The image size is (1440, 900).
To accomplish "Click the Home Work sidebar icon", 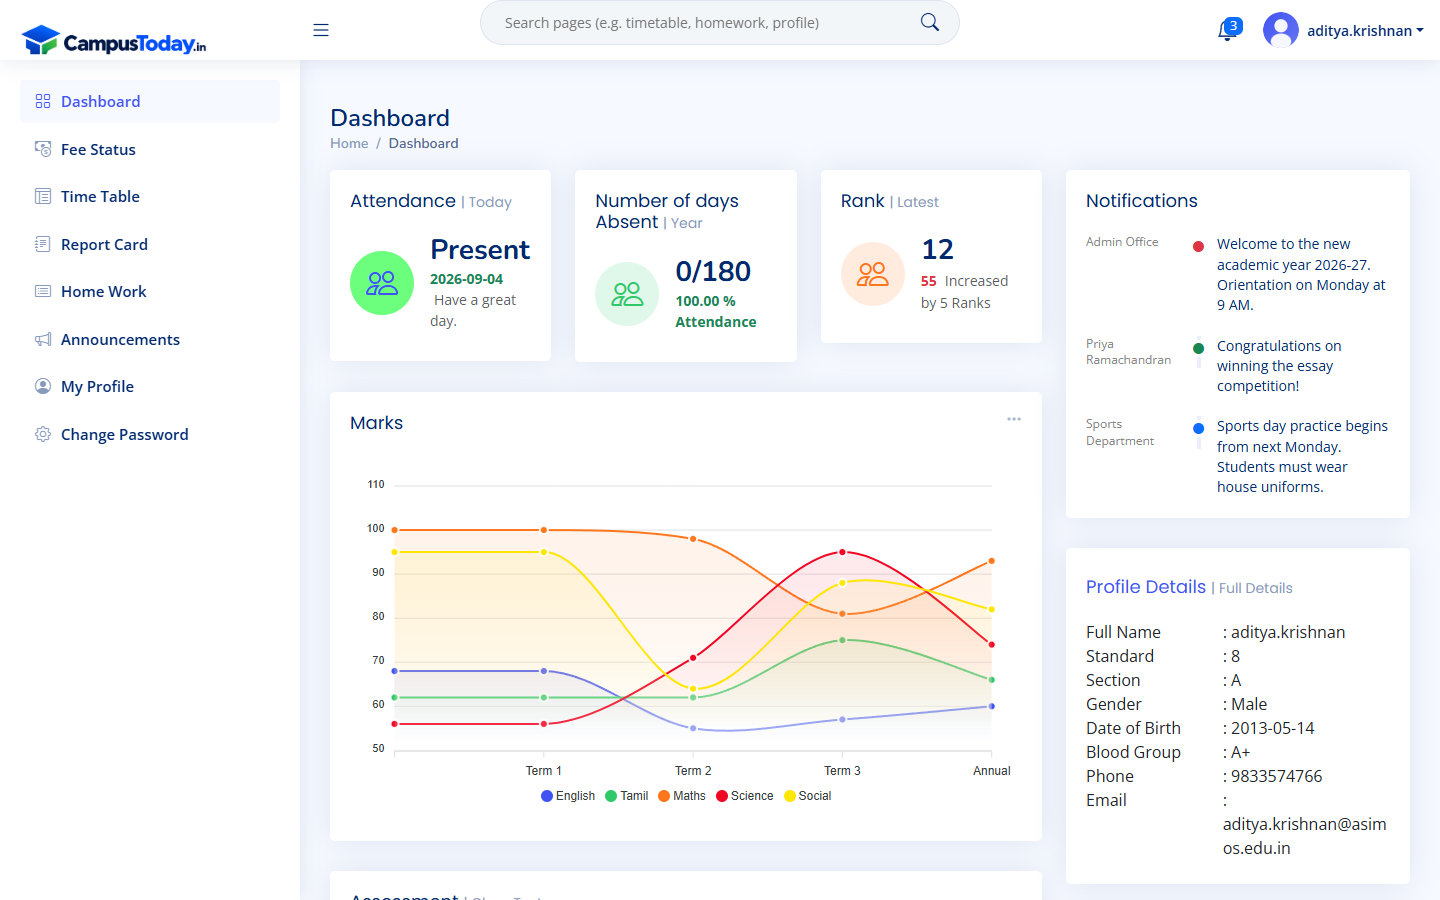I will coord(43,291).
